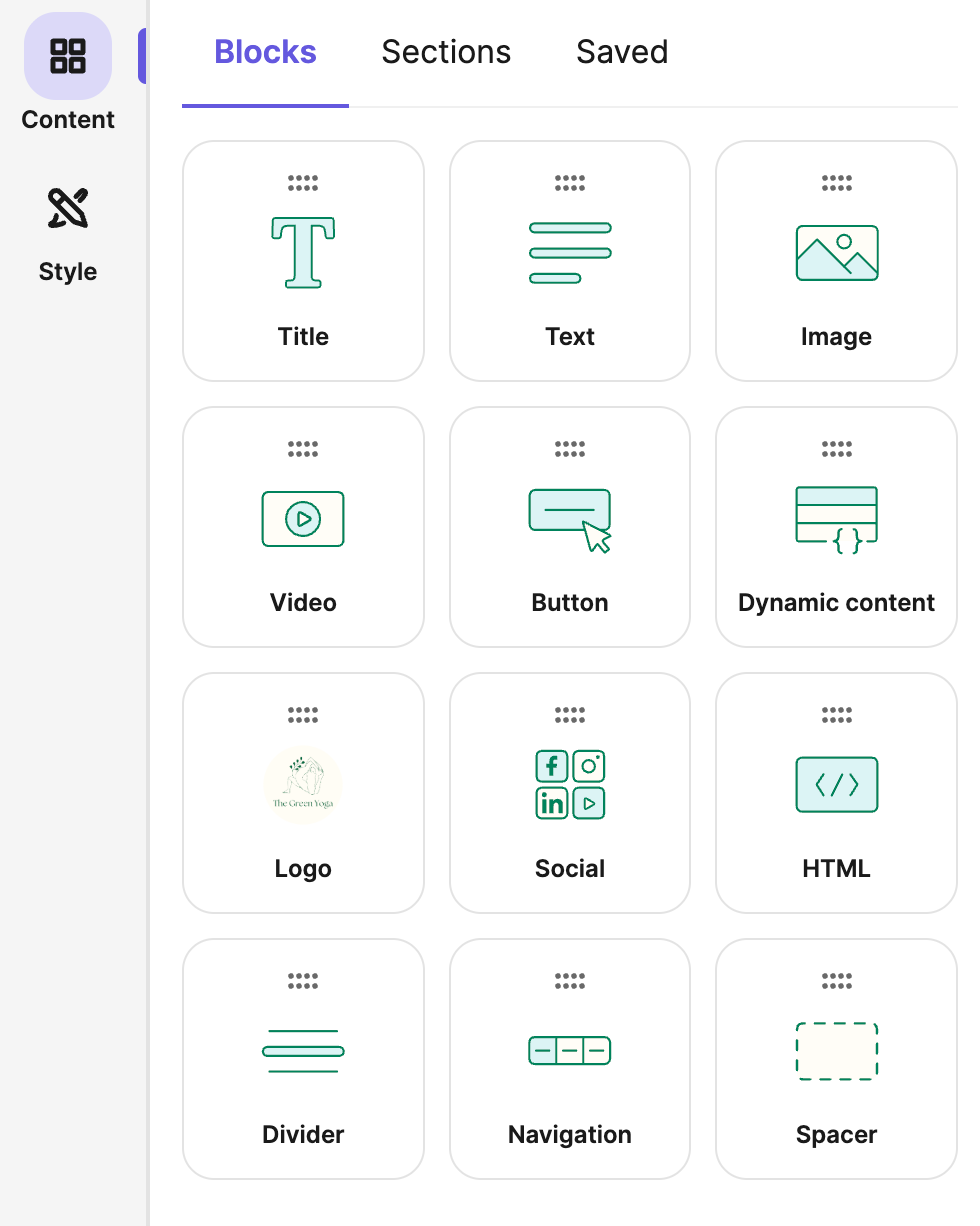This screenshot has height=1226, width=980.
Task: Pick the Navigation block icon
Action: click(569, 1051)
